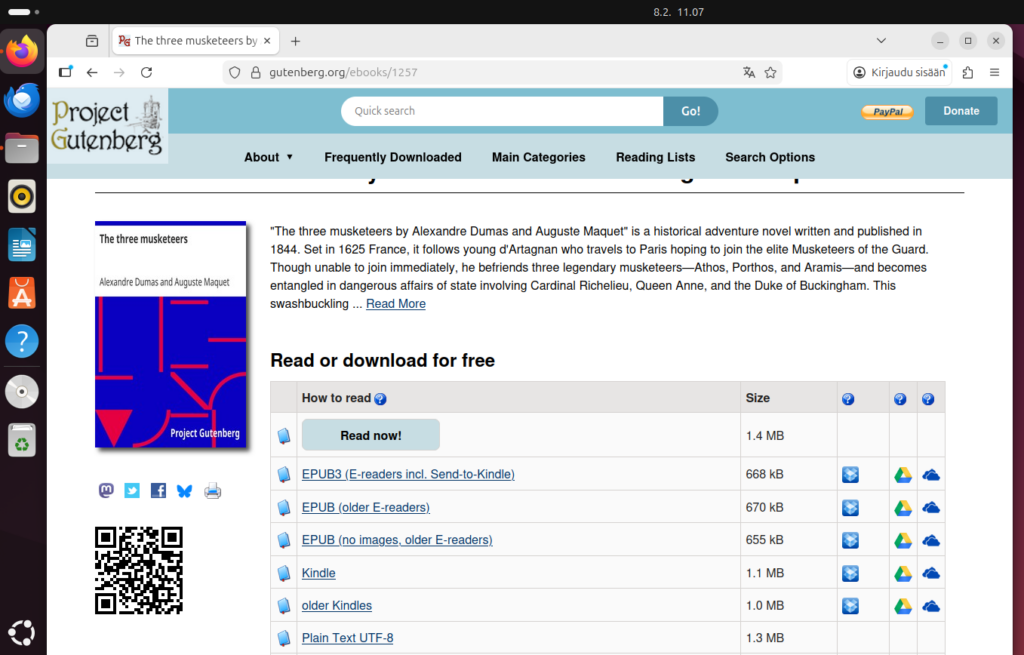Expand the About dropdown menu

(269, 157)
